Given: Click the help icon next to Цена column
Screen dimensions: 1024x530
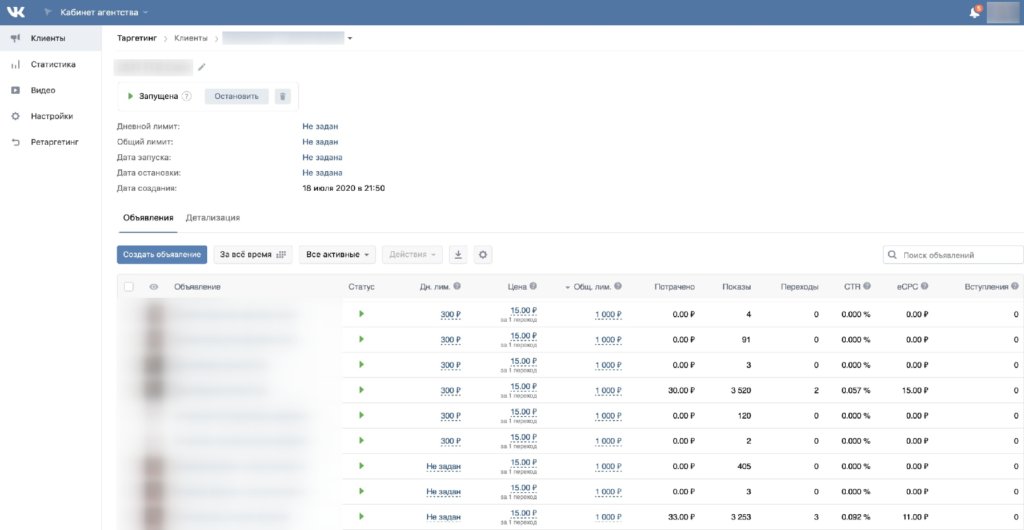Looking at the screenshot, I should tap(533, 287).
